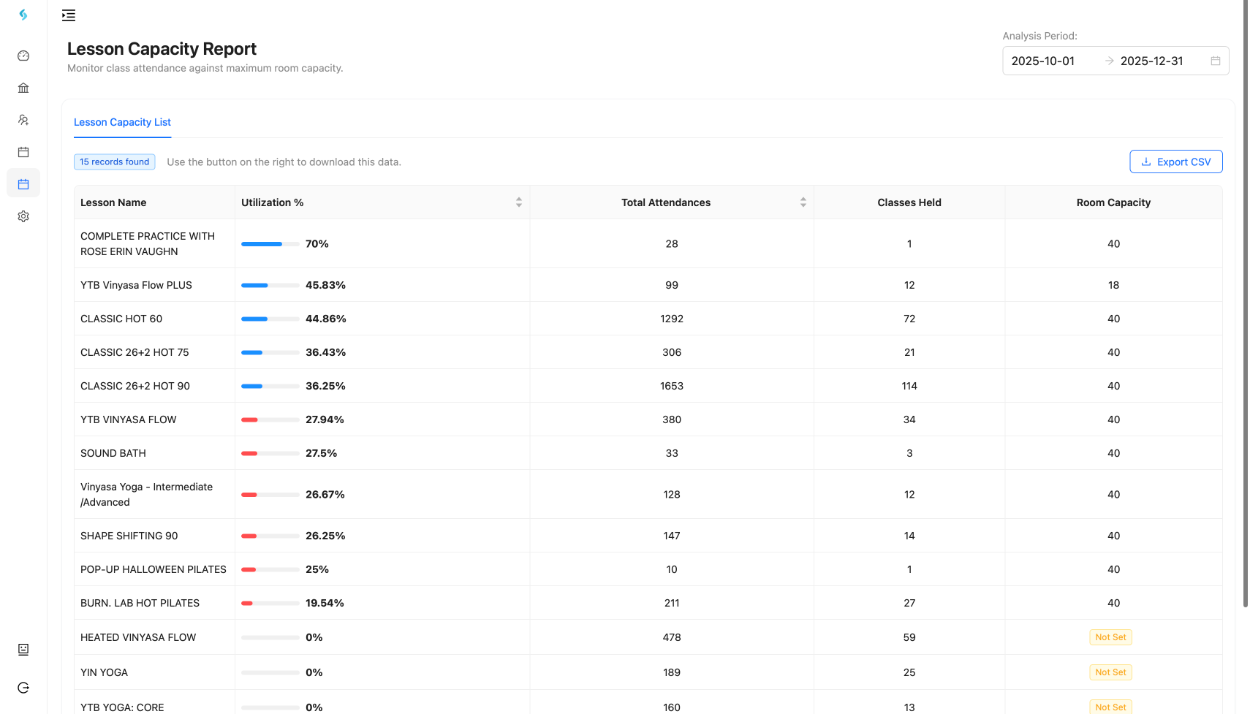Click the 72 classes held cell
Viewport: 1250px width, 714px height.
[909, 319]
